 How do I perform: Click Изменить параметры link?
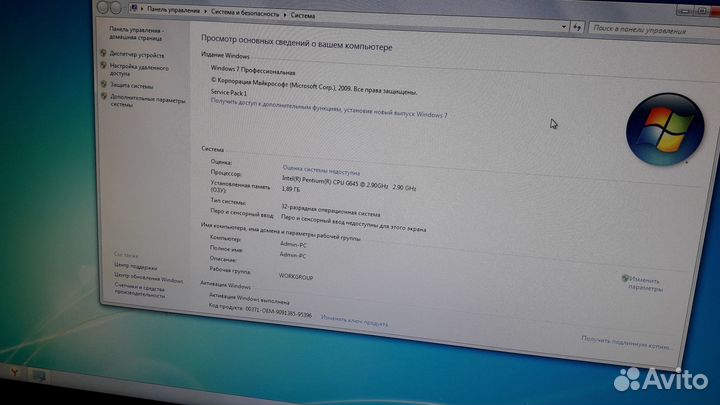point(646,284)
